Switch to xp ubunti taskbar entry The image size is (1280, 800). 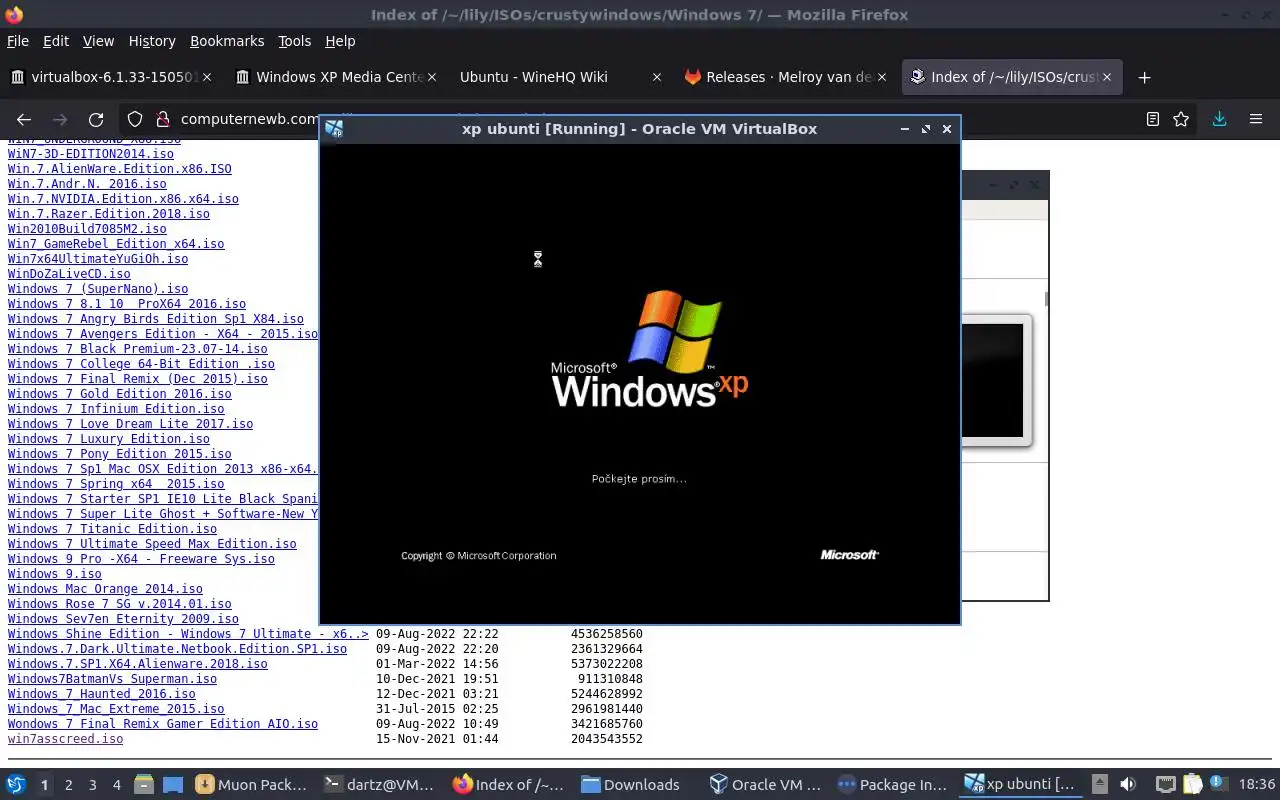pos(1020,785)
